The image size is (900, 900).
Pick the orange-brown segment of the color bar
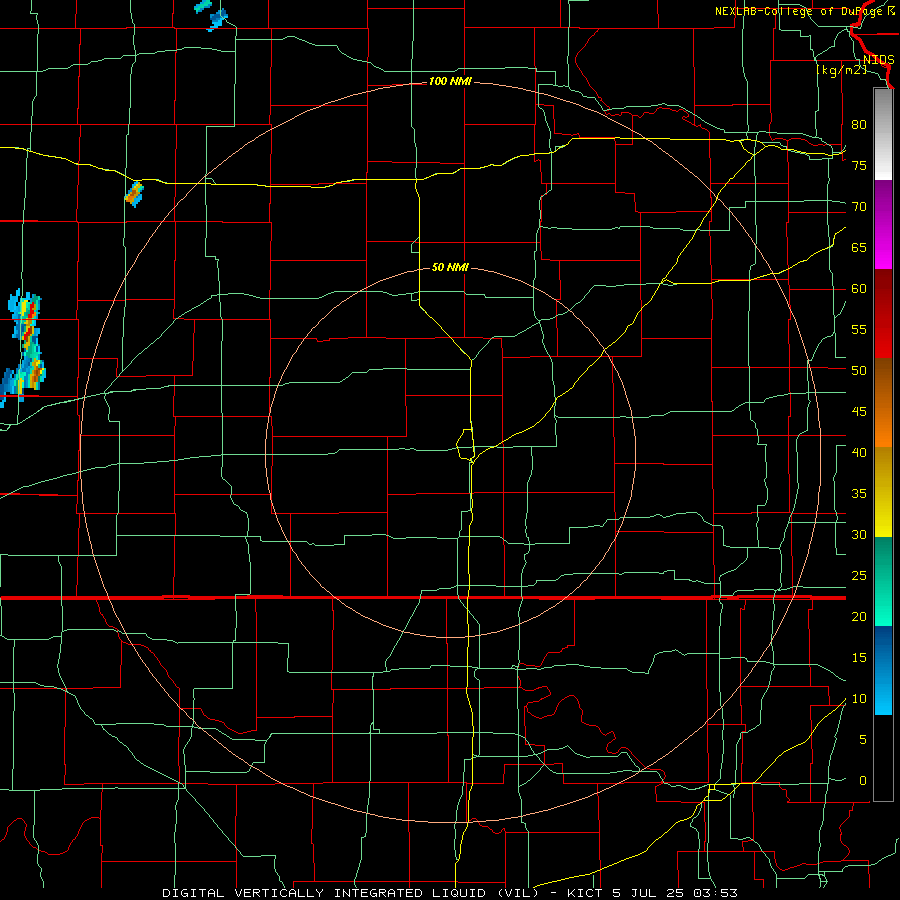[x=883, y=403]
